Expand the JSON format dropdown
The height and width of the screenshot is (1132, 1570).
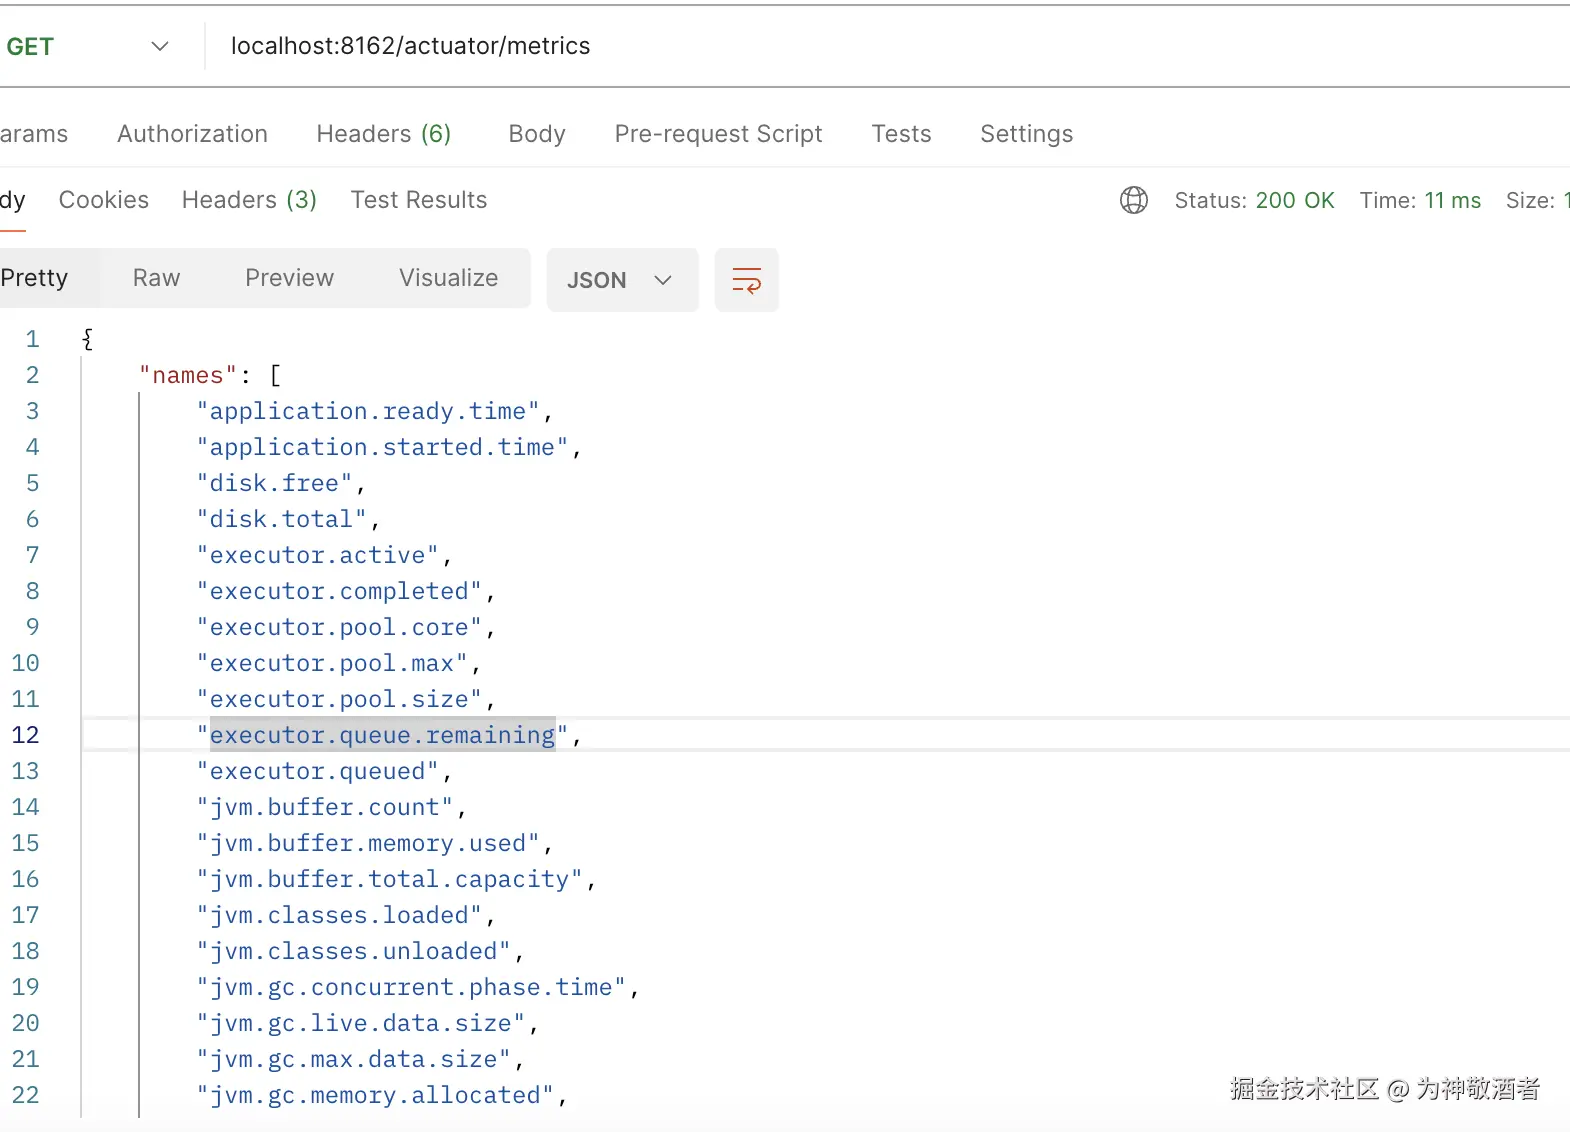(x=621, y=280)
